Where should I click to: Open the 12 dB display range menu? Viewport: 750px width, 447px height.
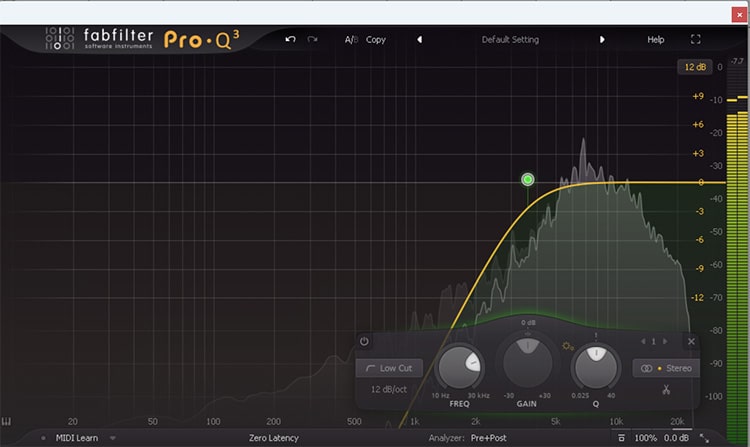pos(695,67)
